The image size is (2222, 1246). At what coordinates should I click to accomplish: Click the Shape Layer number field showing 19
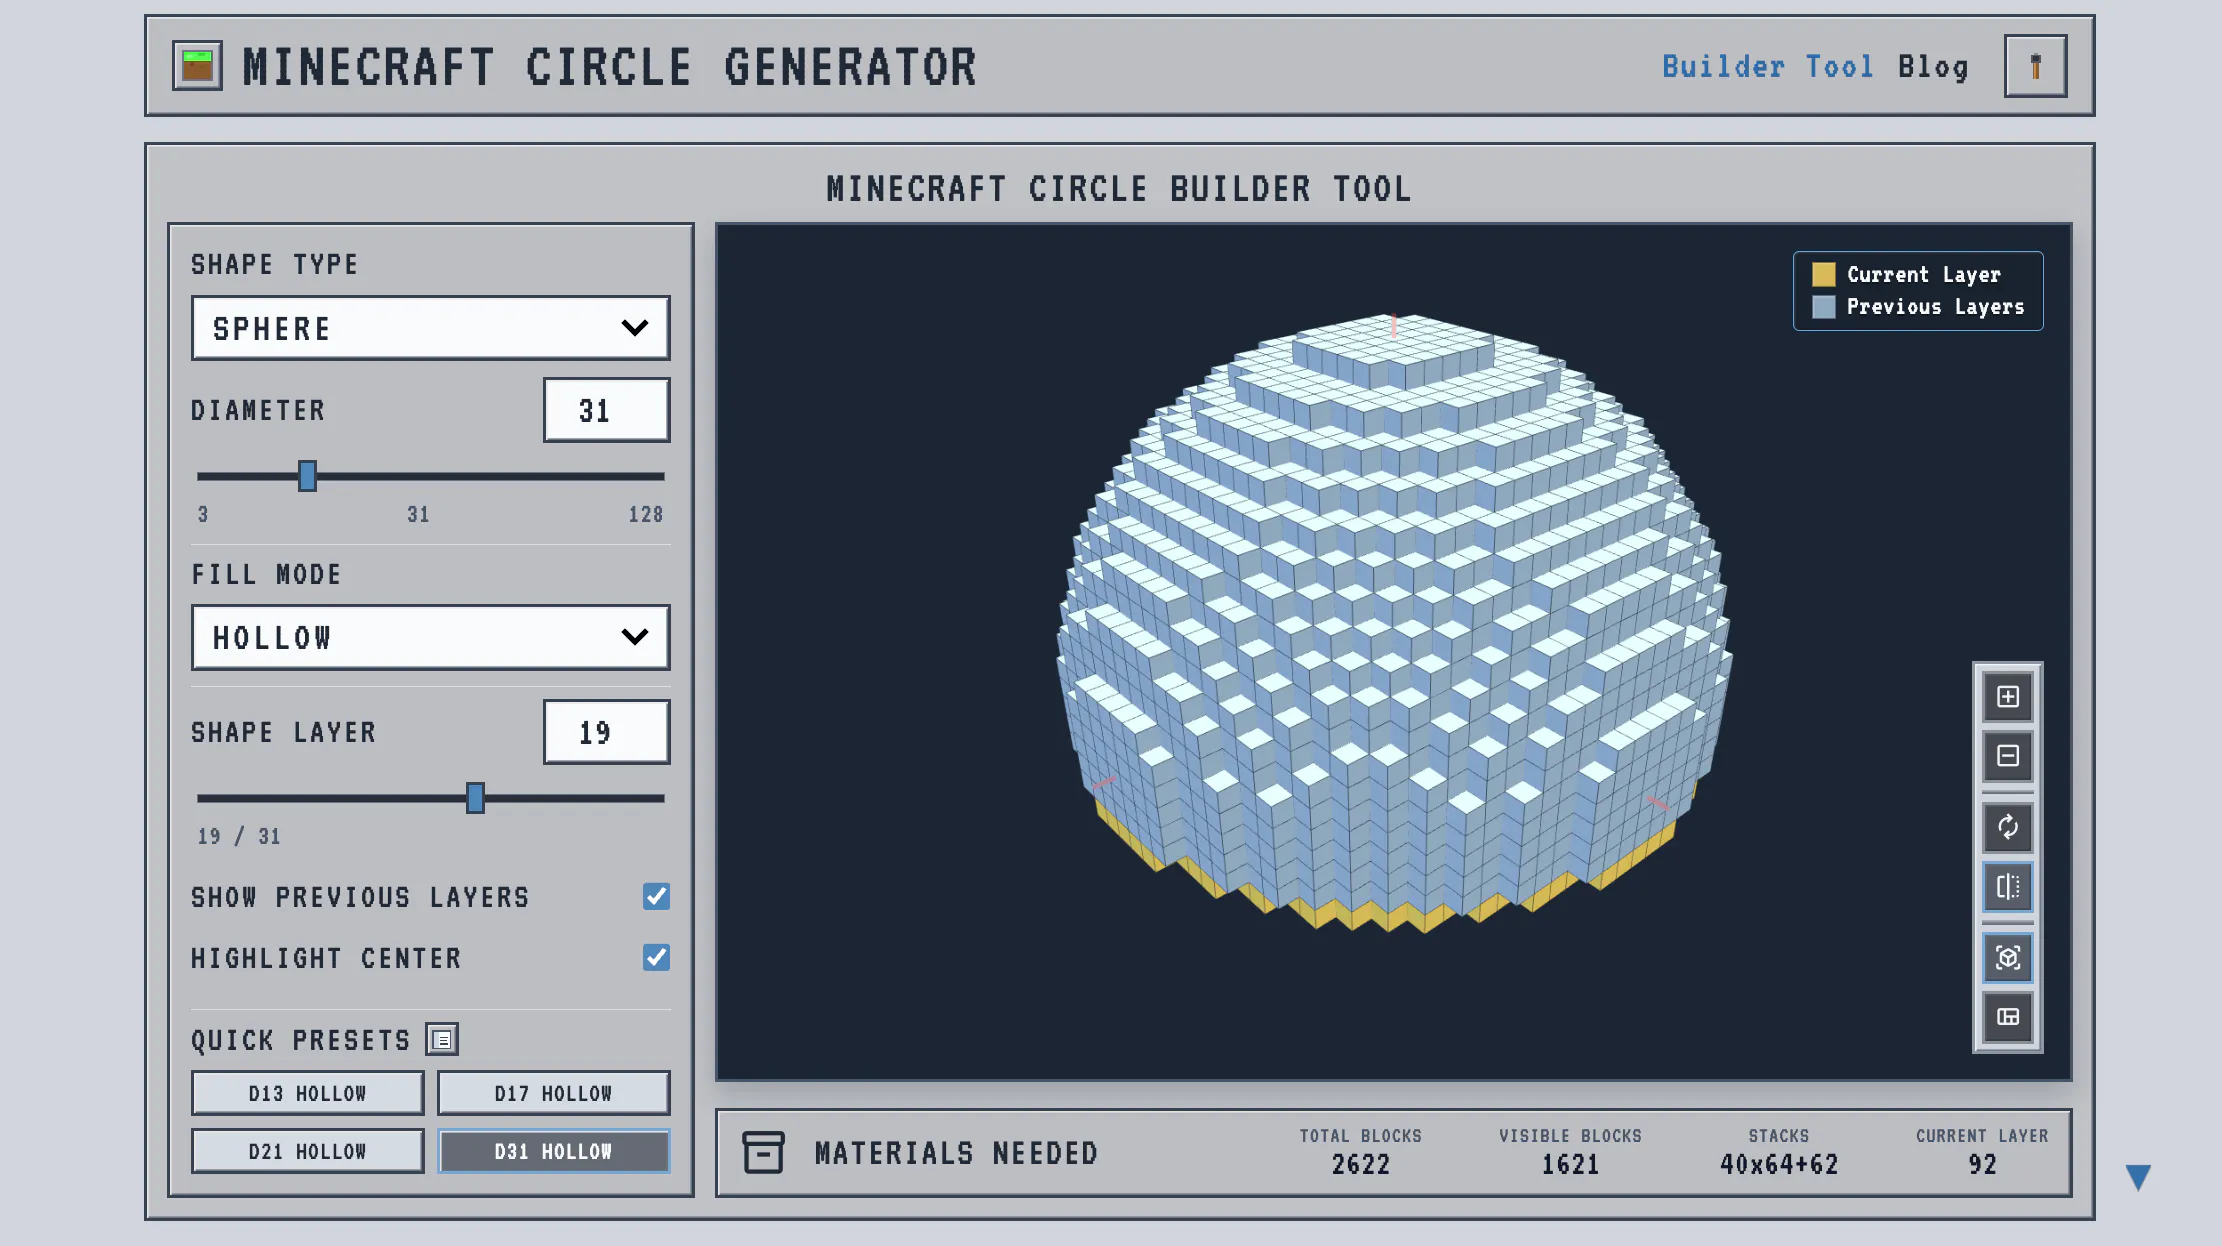coord(606,732)
